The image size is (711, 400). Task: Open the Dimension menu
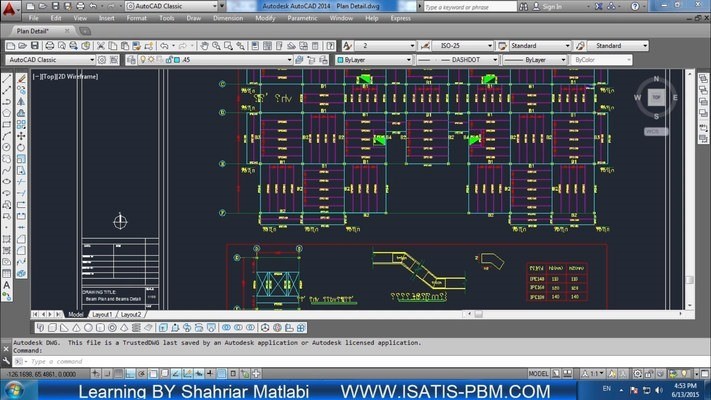(x=228, y=18)
